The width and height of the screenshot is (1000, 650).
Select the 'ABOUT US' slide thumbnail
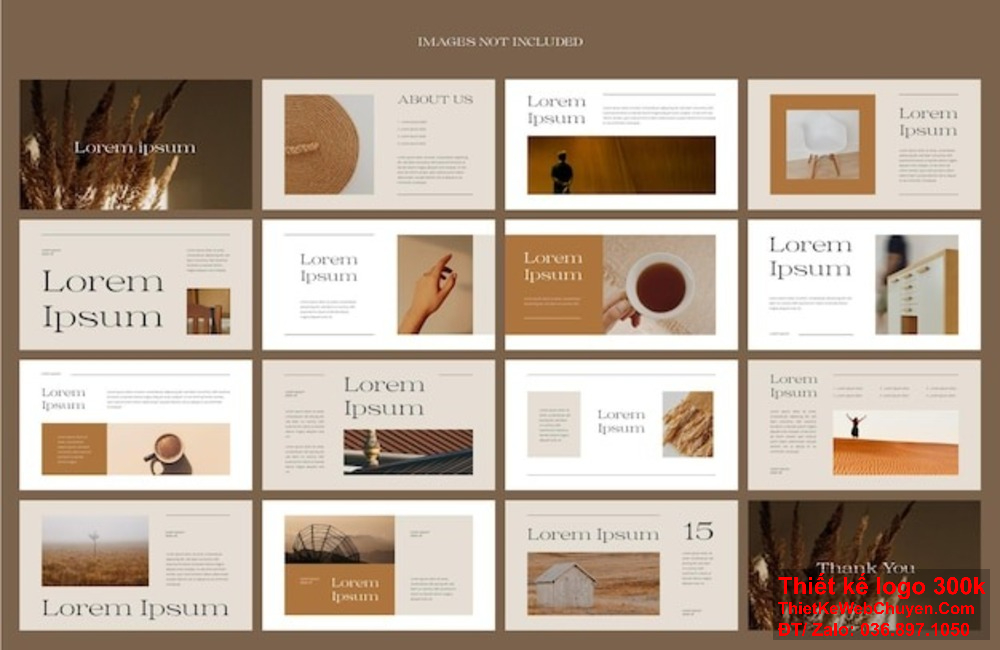pyautogui.click(x=378, y=144)
